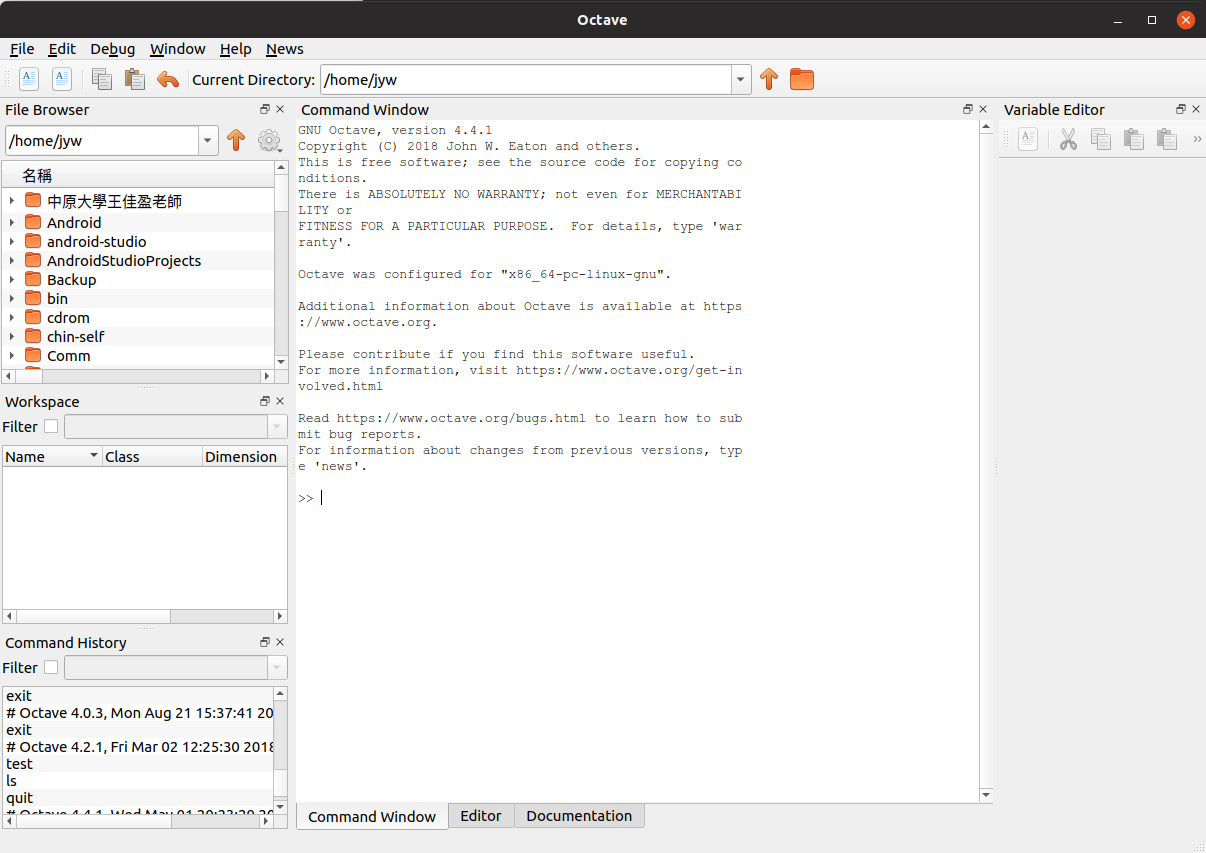Click the Paste icon in main toolbar
Viewport: 1206px width, 853px height.
[x=134, y=79]
